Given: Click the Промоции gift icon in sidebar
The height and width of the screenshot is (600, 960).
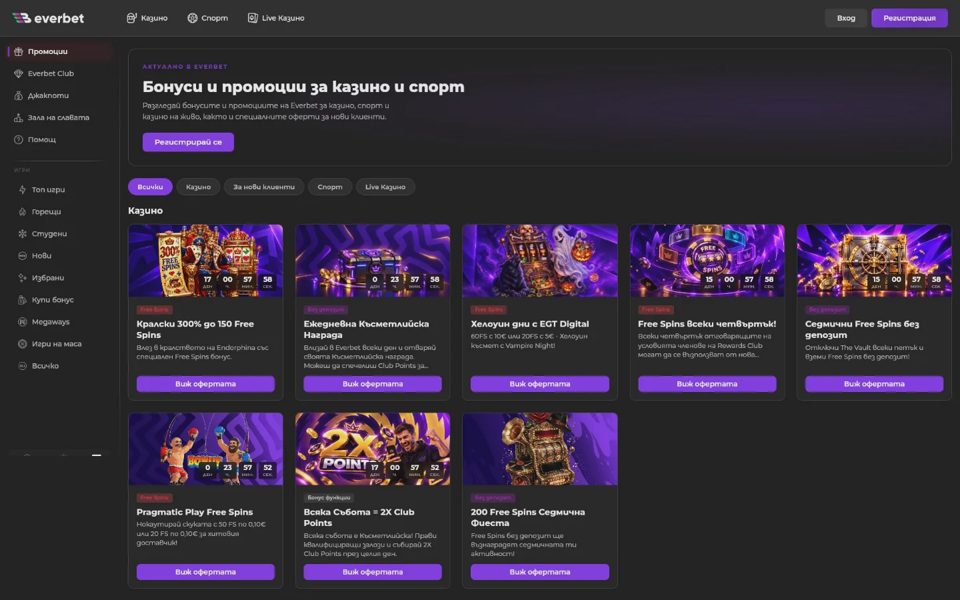Looking at the screenshot, I should click(18, 51).
